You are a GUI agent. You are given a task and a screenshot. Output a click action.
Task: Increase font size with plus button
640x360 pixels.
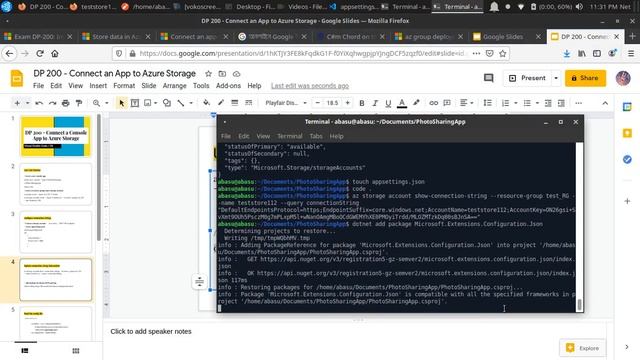[x=348, y=103]
